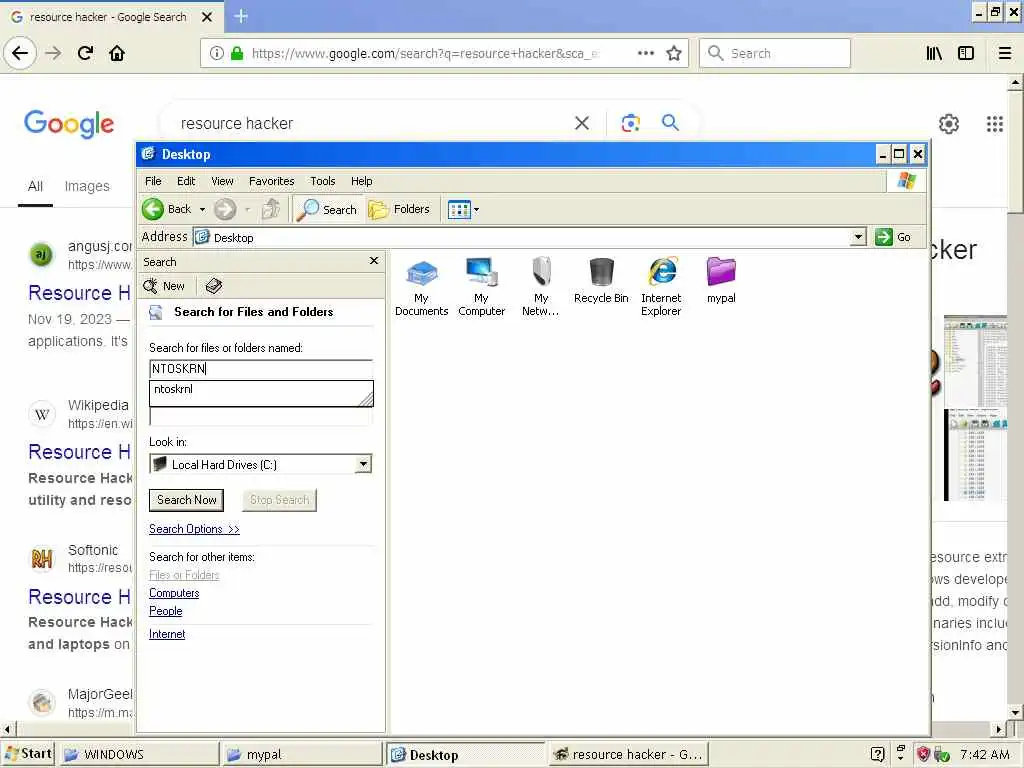
Task: Click the browser vertical scrollbar down arrow
Action: click(x=1015, y=712)
